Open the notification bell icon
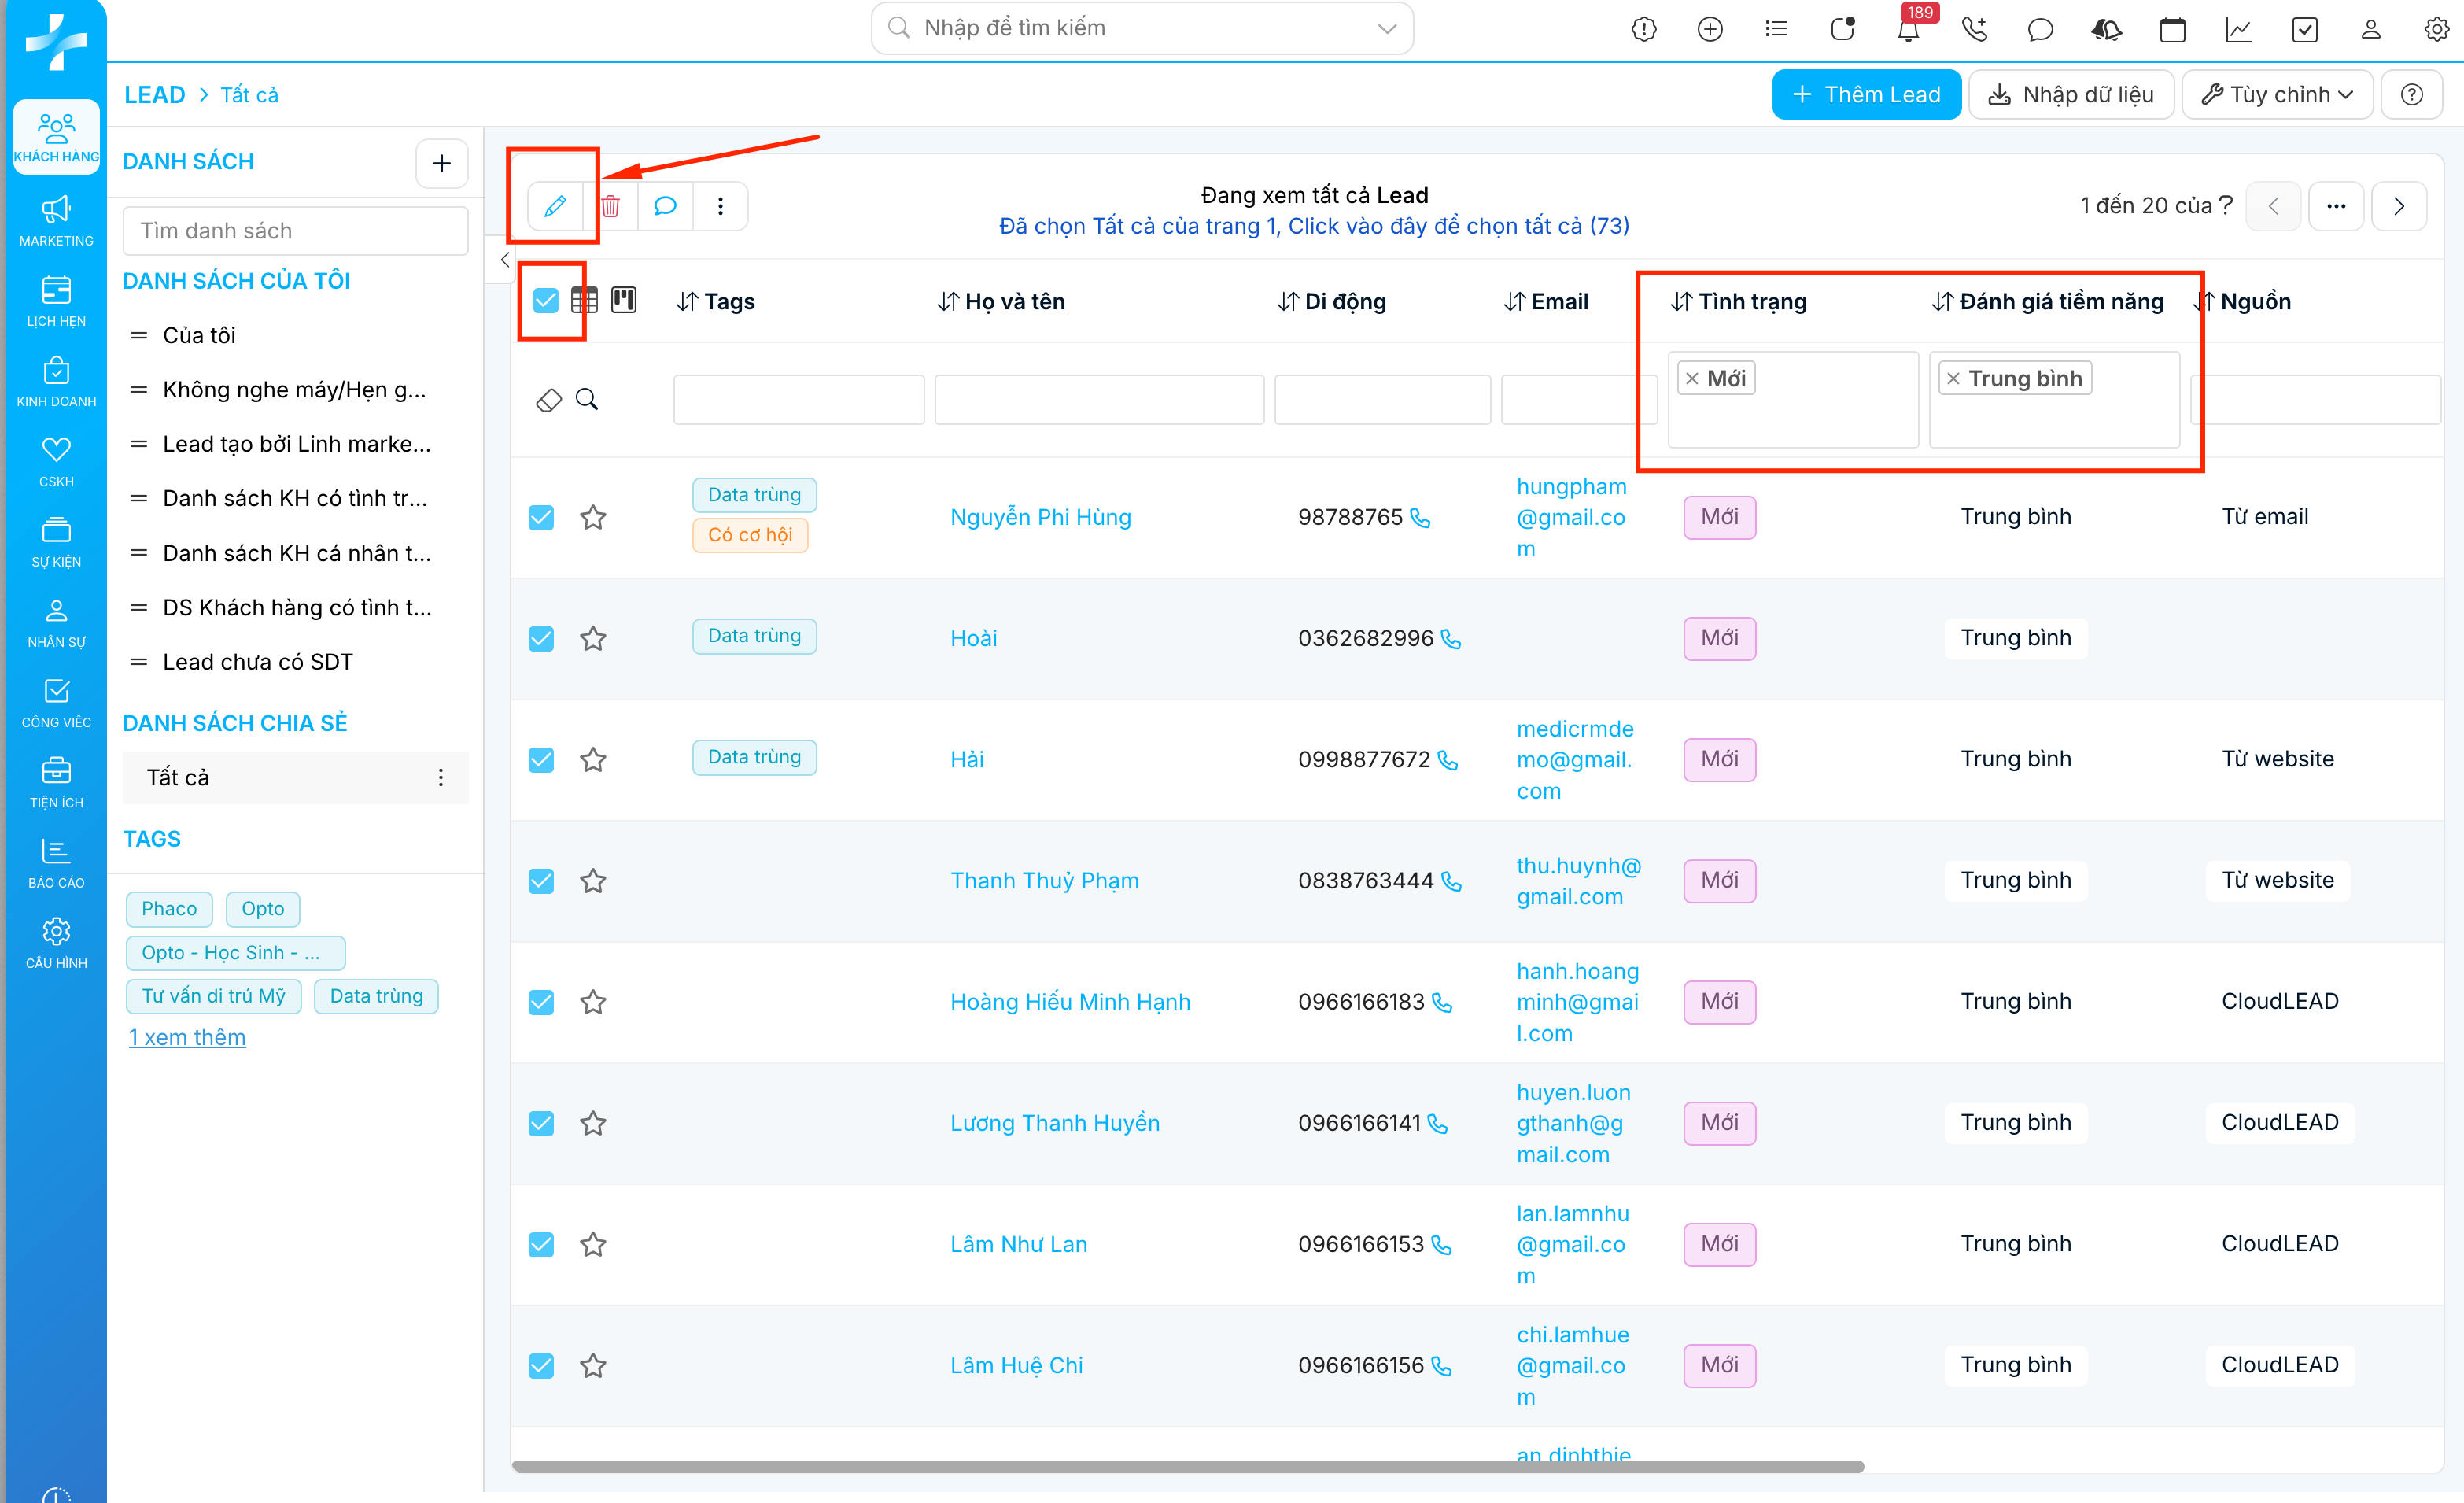Viewport: 2464px width, 1503px height. tap(1908, 30)
